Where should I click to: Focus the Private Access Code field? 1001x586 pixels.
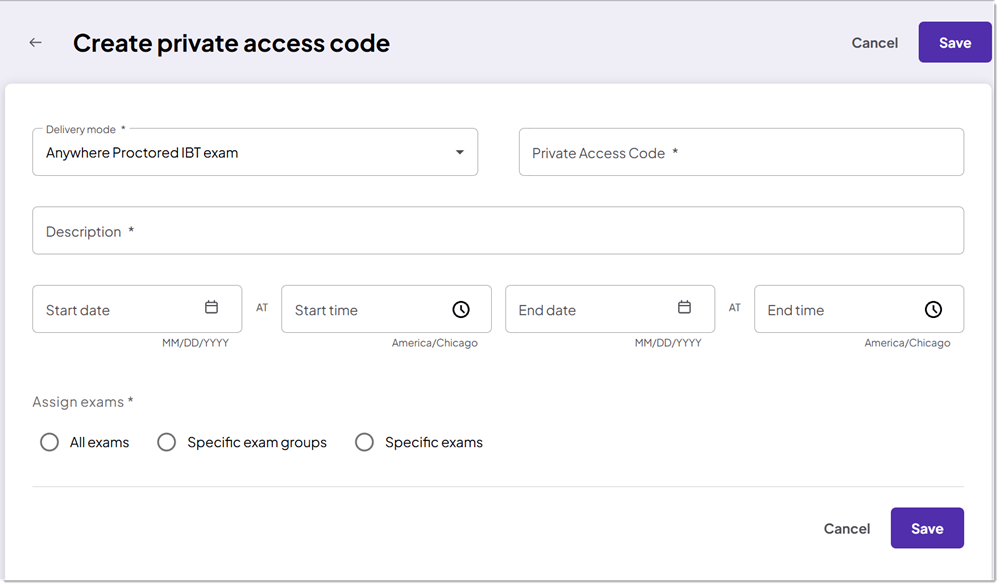tap(740, 153)
